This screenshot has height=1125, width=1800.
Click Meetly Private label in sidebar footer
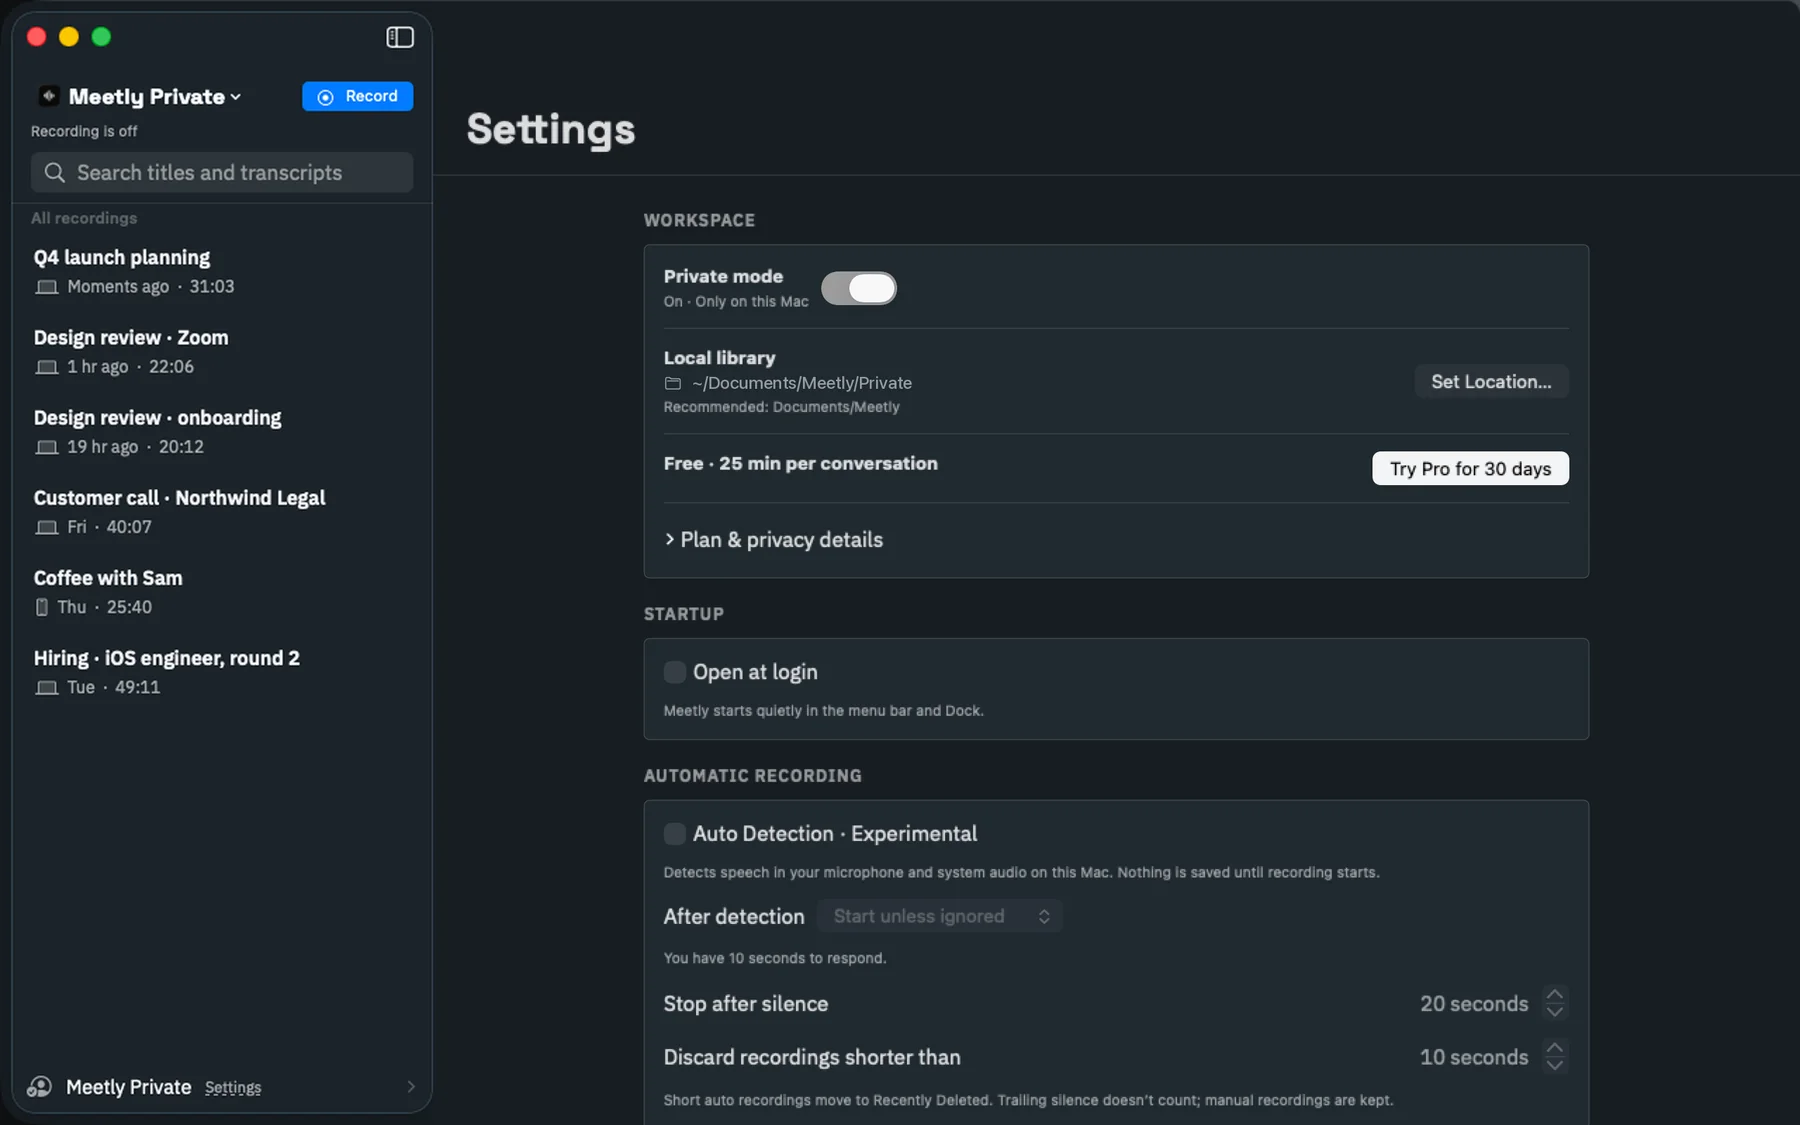[128, 1087]
